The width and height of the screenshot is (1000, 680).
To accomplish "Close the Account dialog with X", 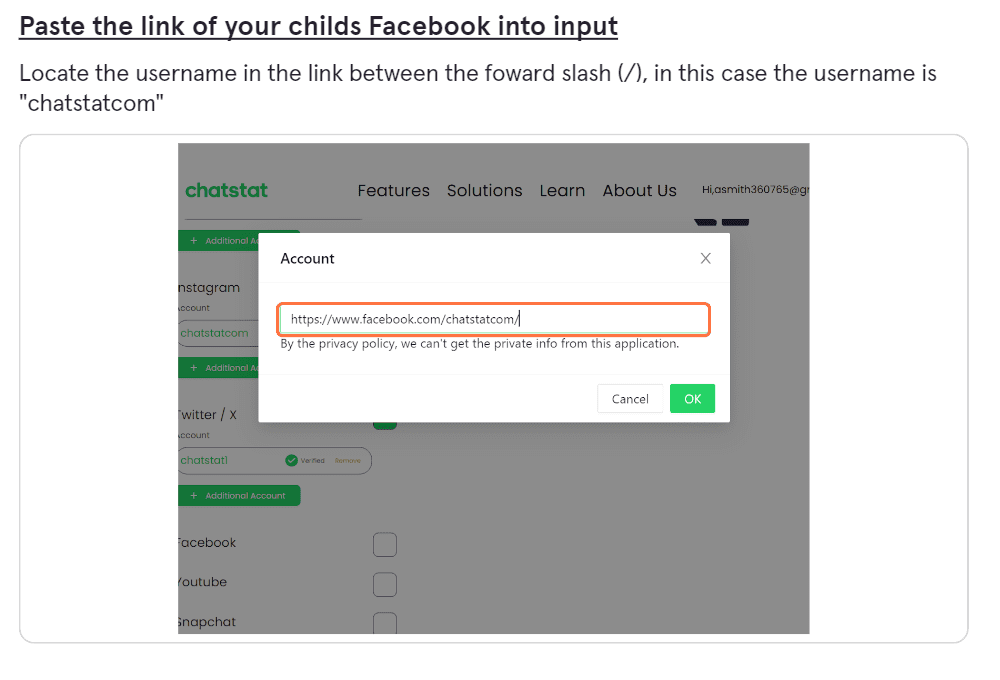I will [705, 258].
